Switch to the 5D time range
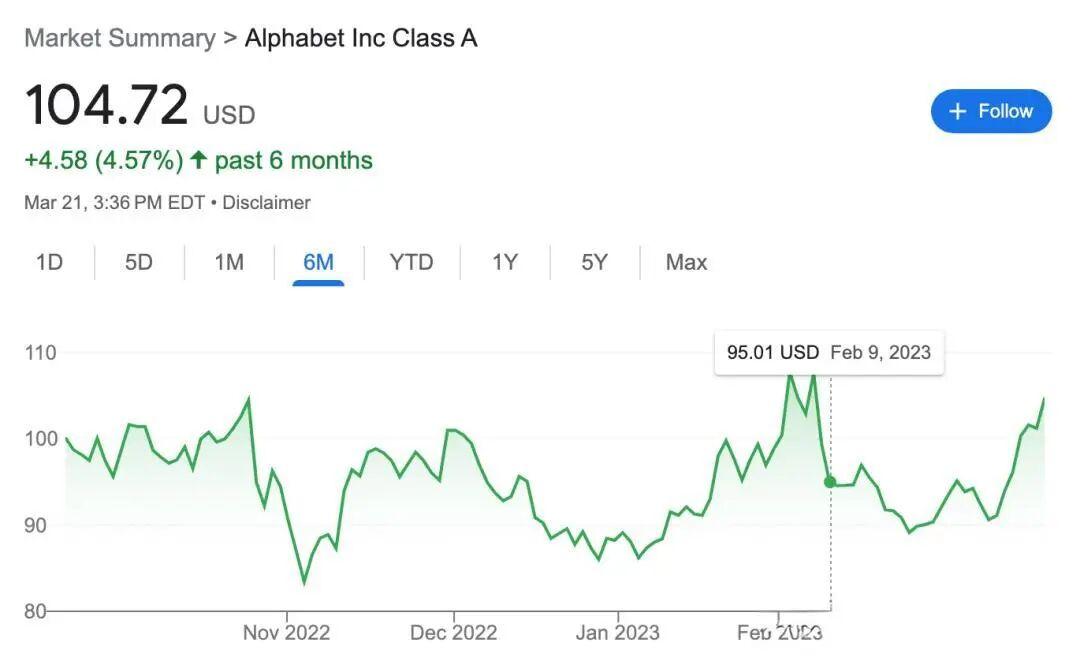Screen dimensions: 1080x661 tap(139, 262)
